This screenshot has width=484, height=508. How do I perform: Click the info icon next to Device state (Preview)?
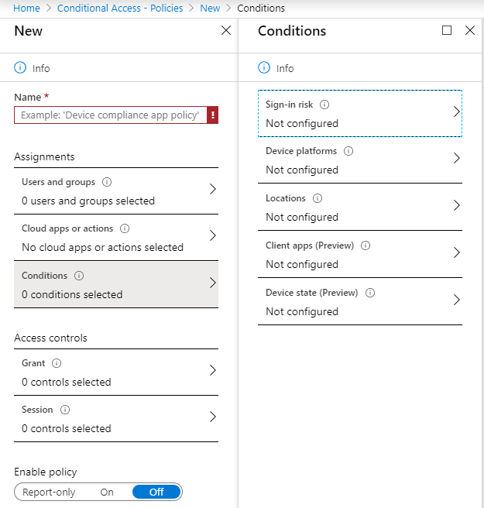pos(370,293)
